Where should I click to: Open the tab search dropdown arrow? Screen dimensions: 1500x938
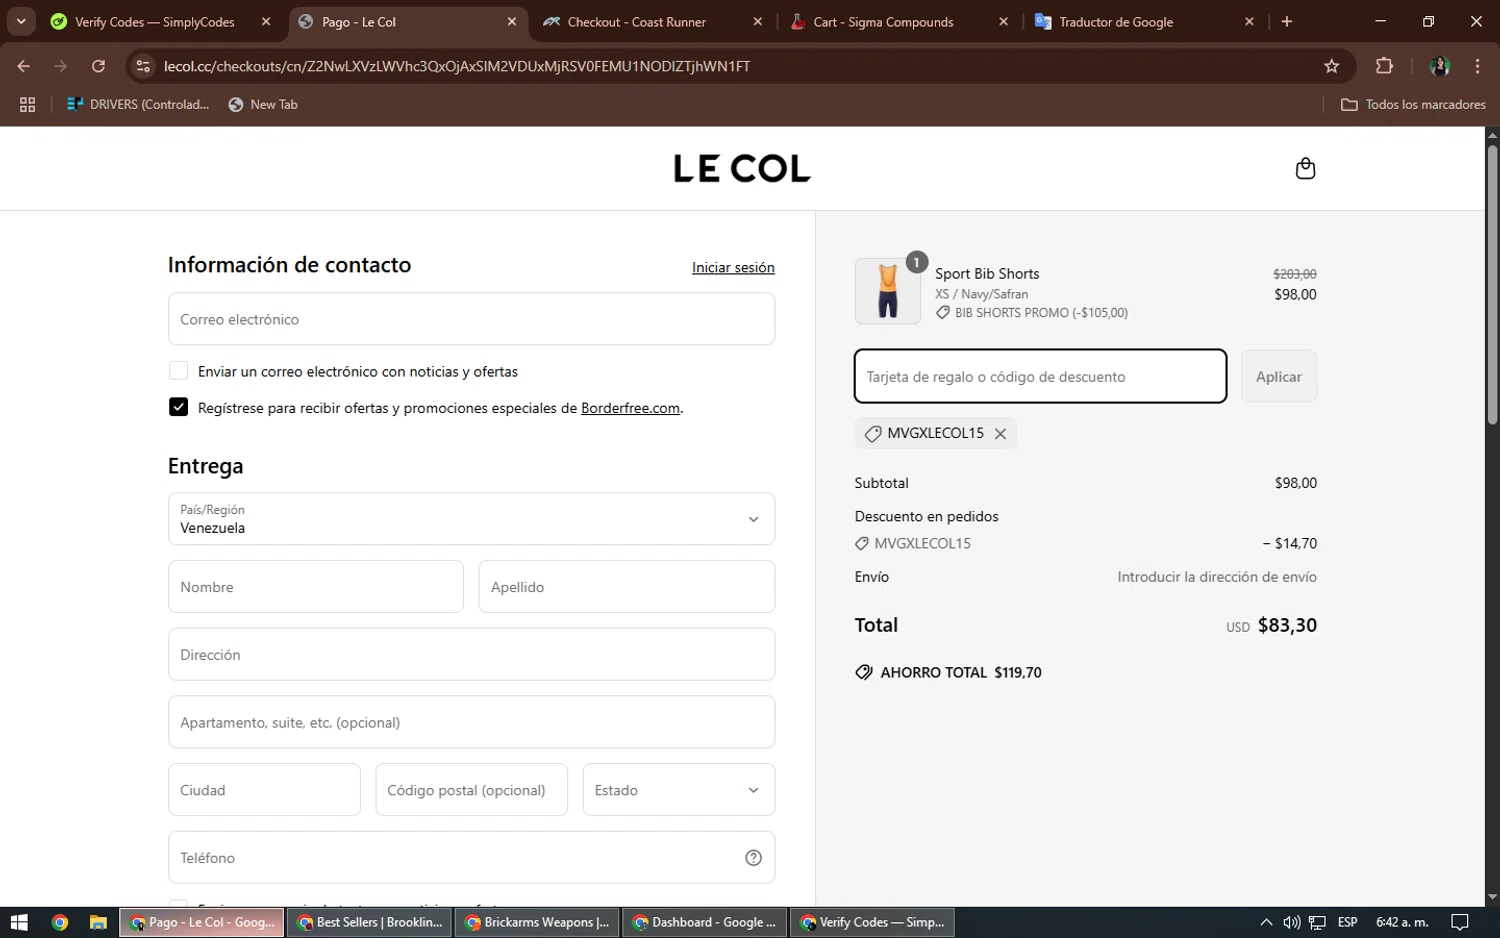tap(21, 22)
